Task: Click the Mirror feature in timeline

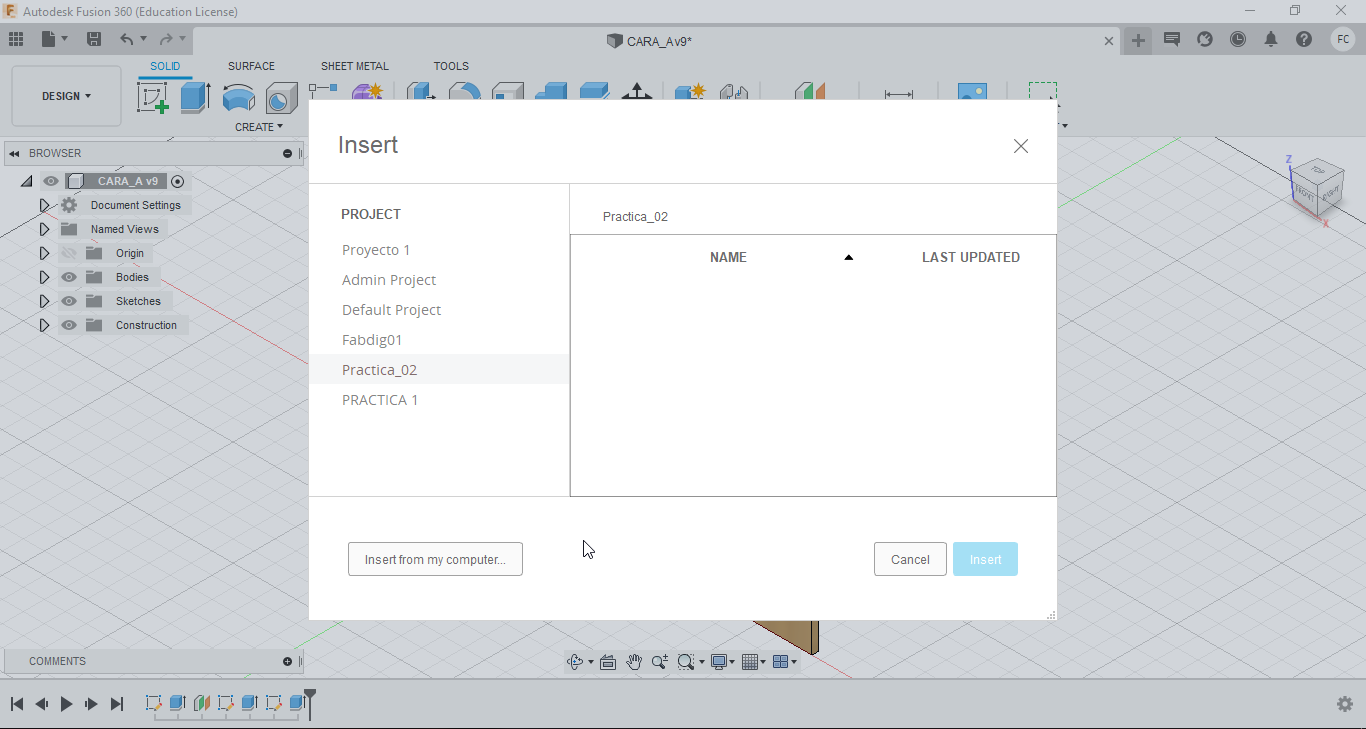Action: tap(202, 703)
